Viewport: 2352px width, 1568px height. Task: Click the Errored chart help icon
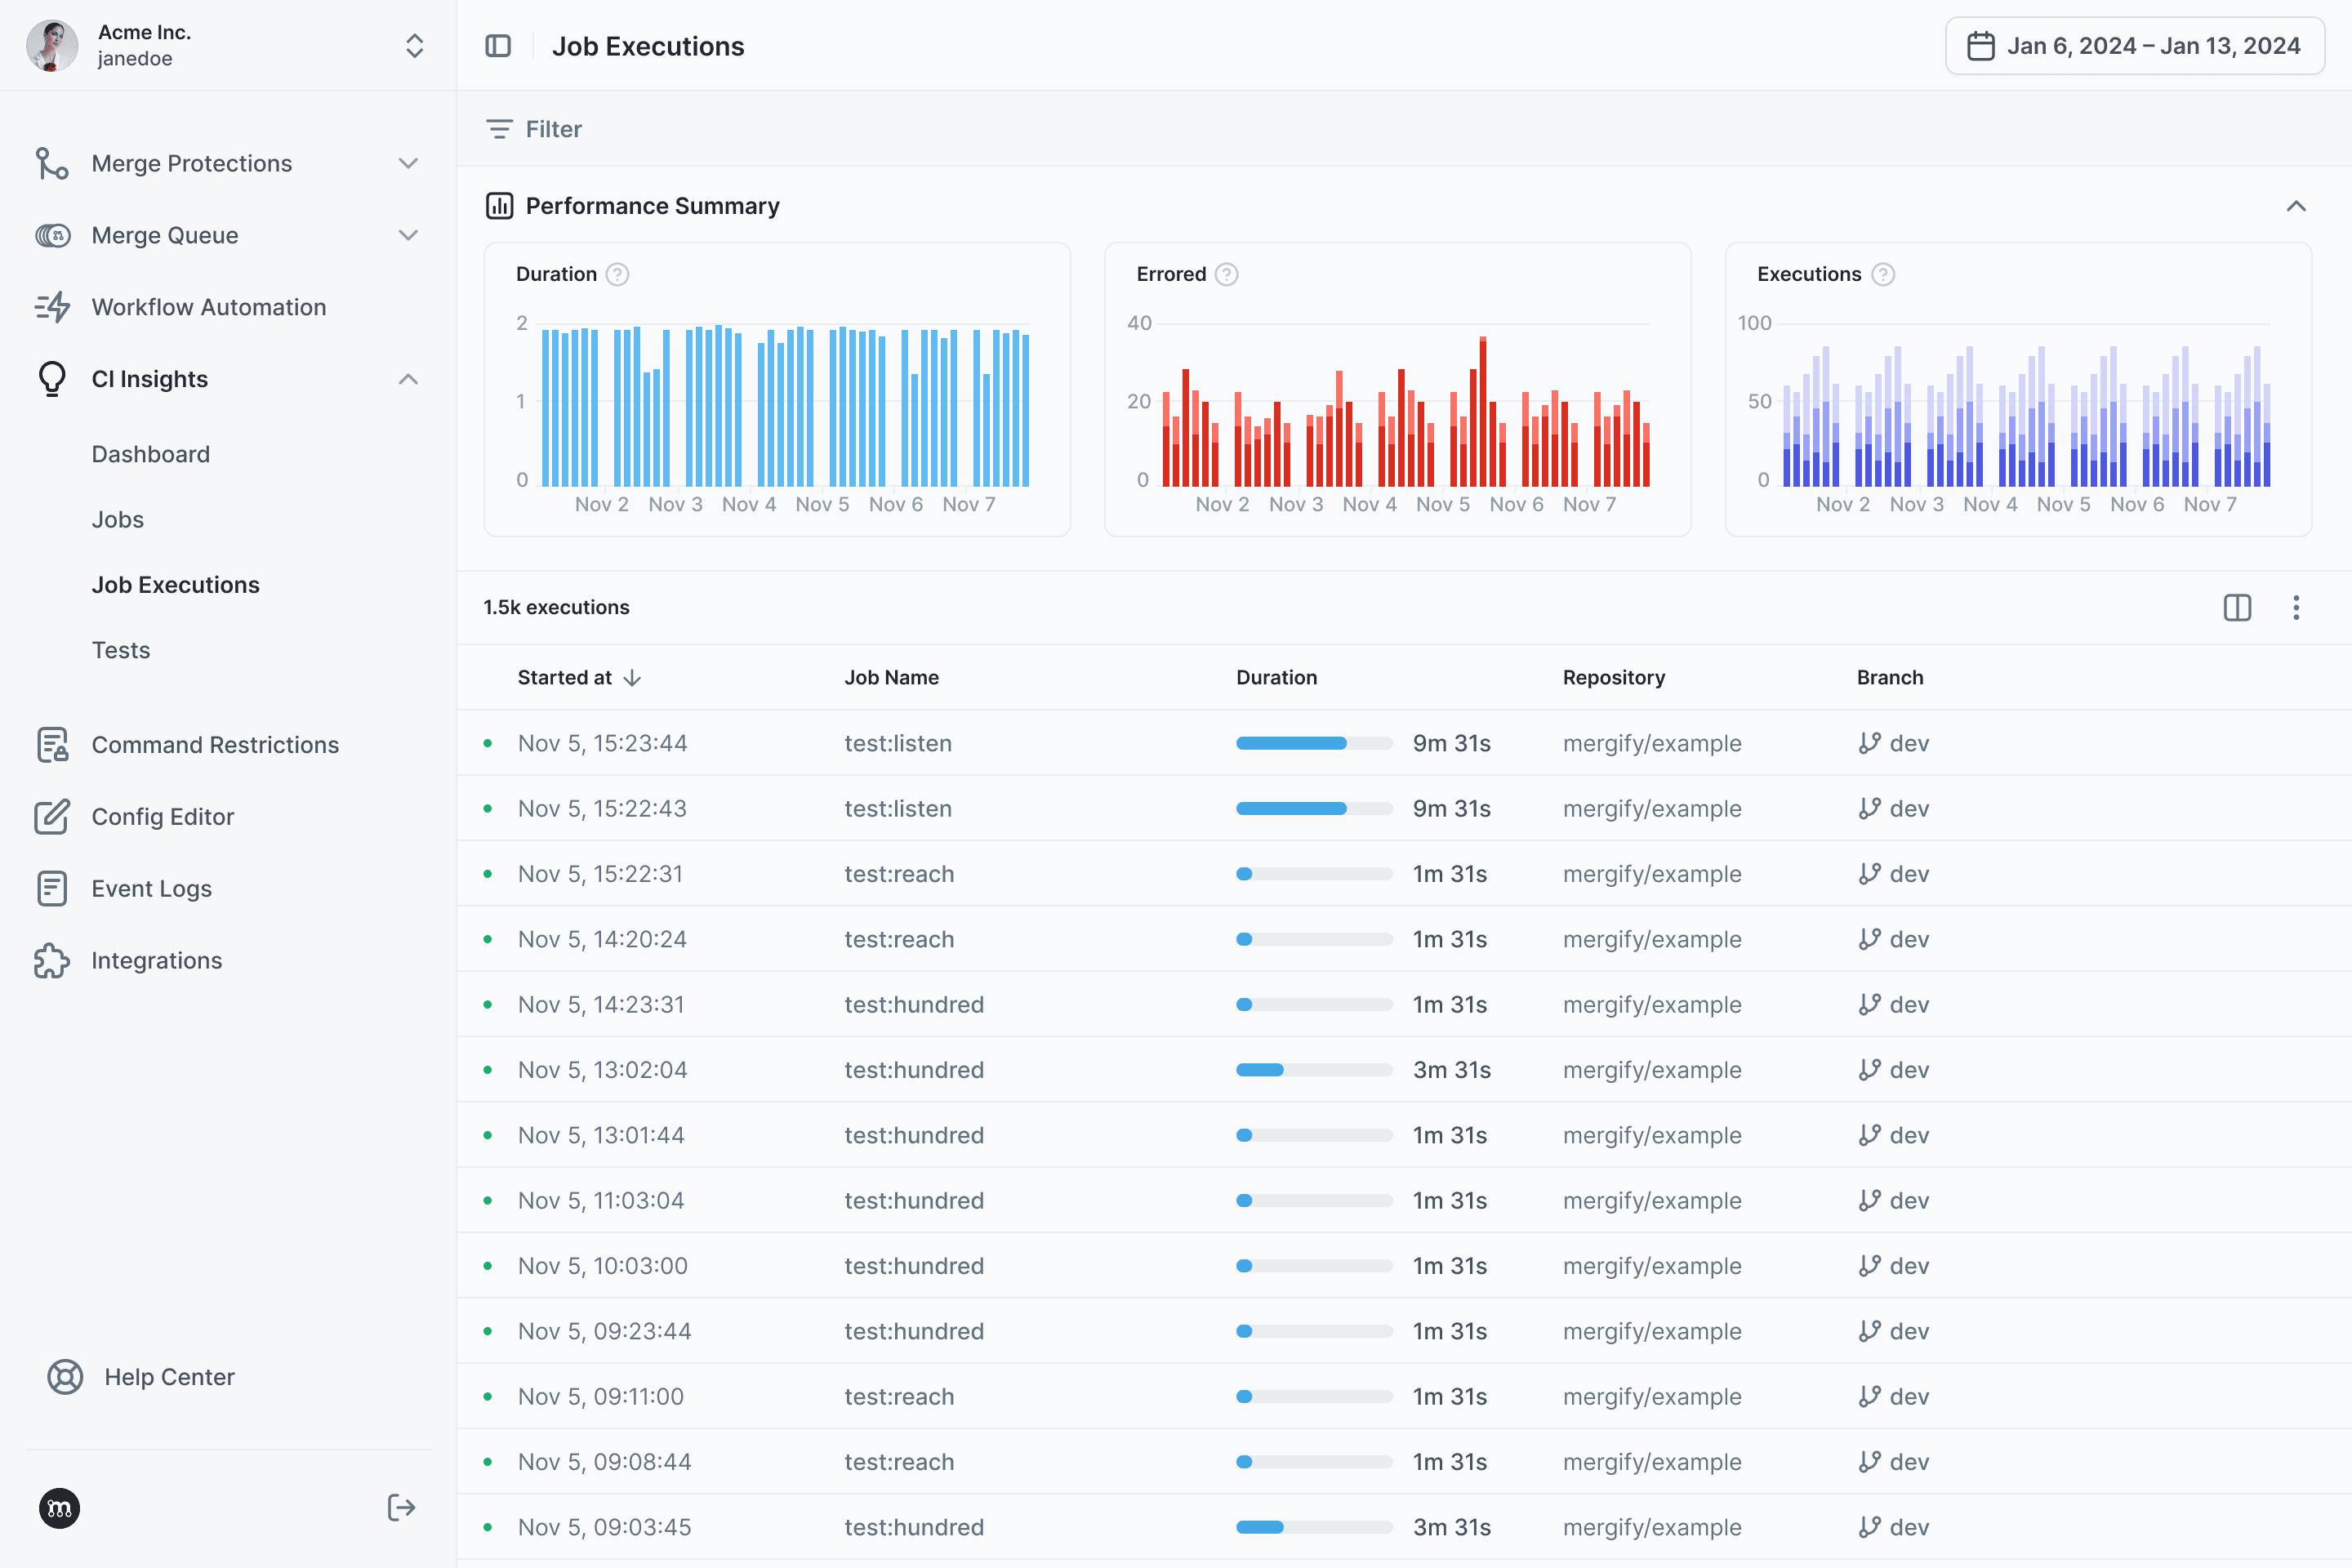(x=1227, y=274)
